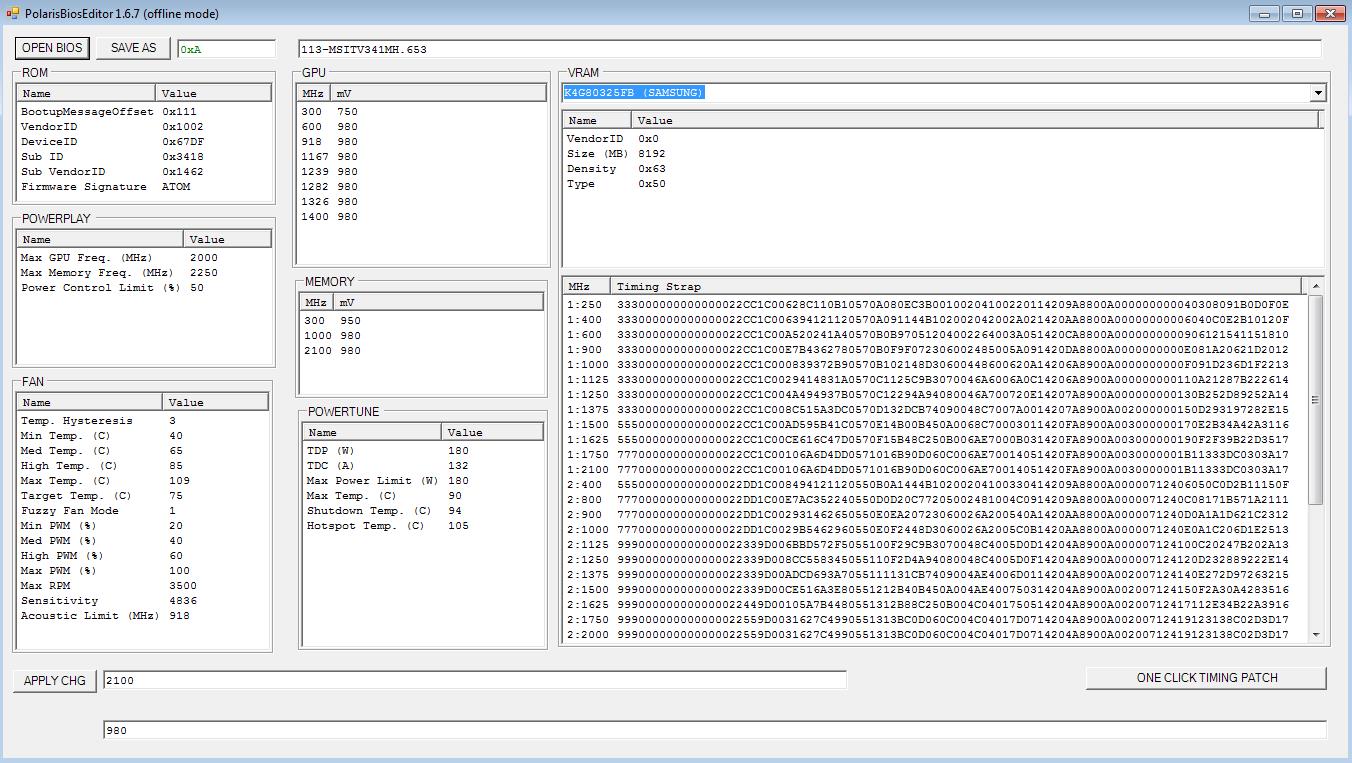Select High Temp. (C) fan row
Screen dimensions: 1352x763
[x=143, y=466]
